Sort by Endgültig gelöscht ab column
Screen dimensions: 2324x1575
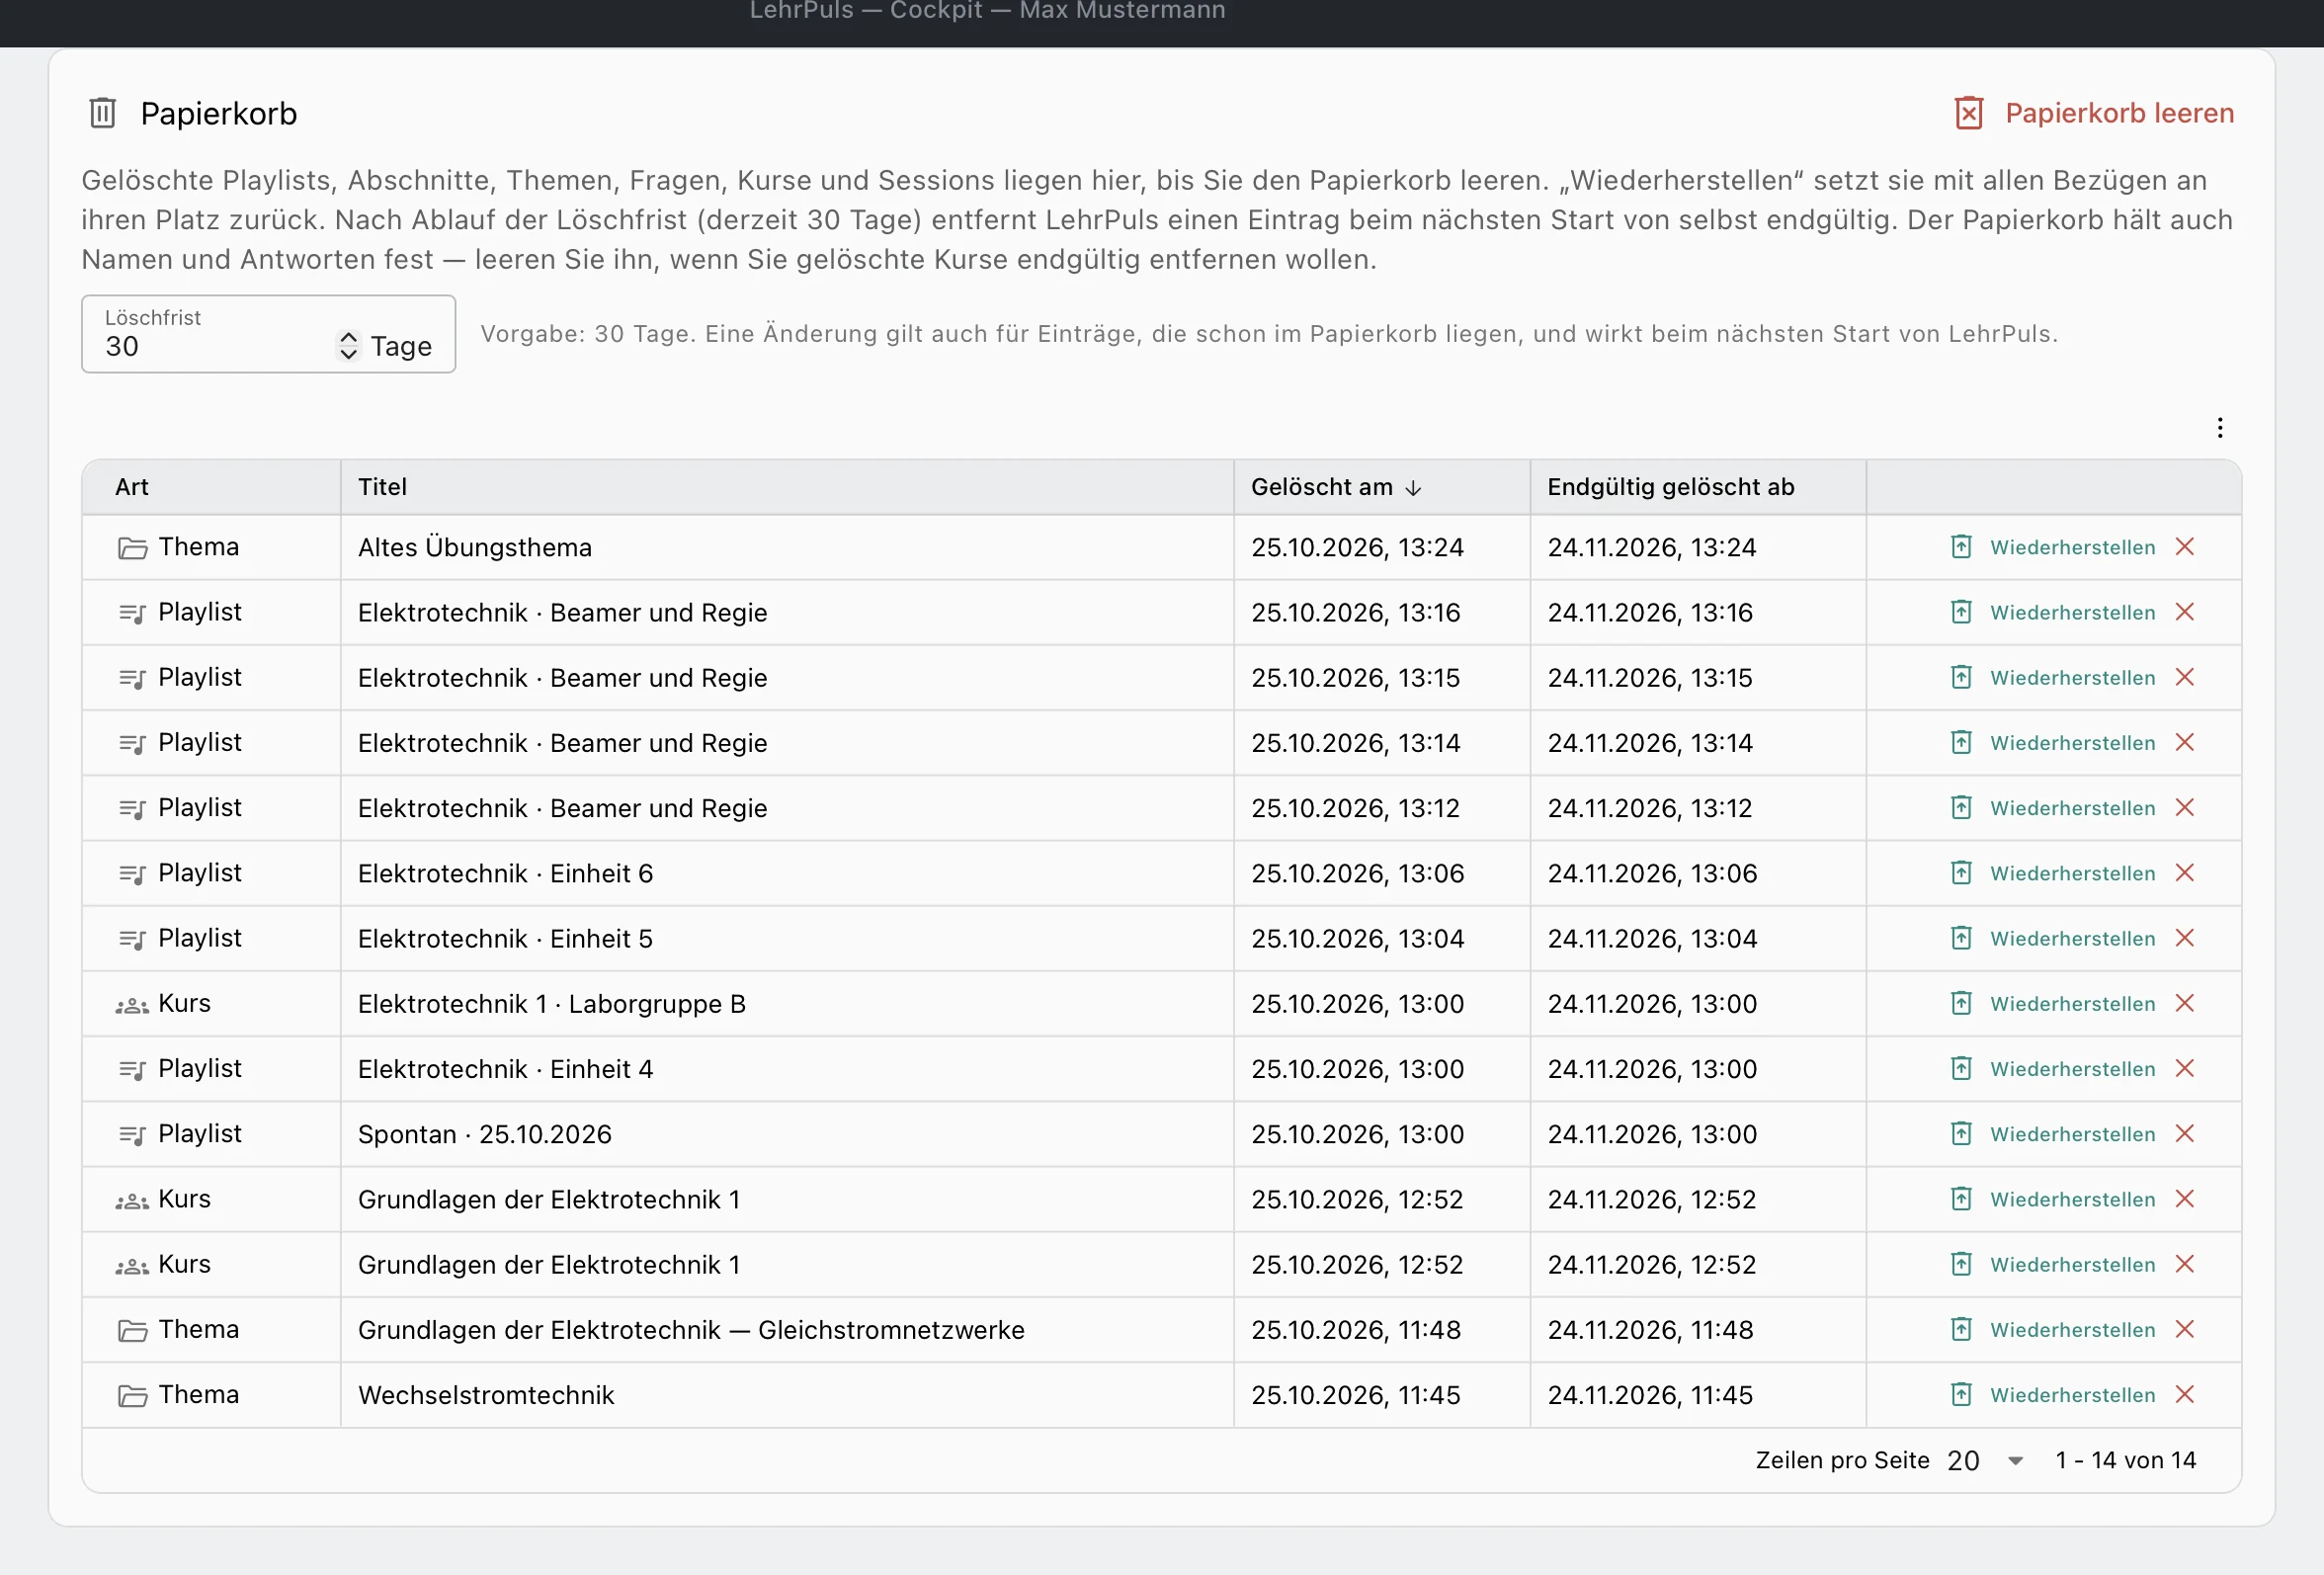[1670, 487]
